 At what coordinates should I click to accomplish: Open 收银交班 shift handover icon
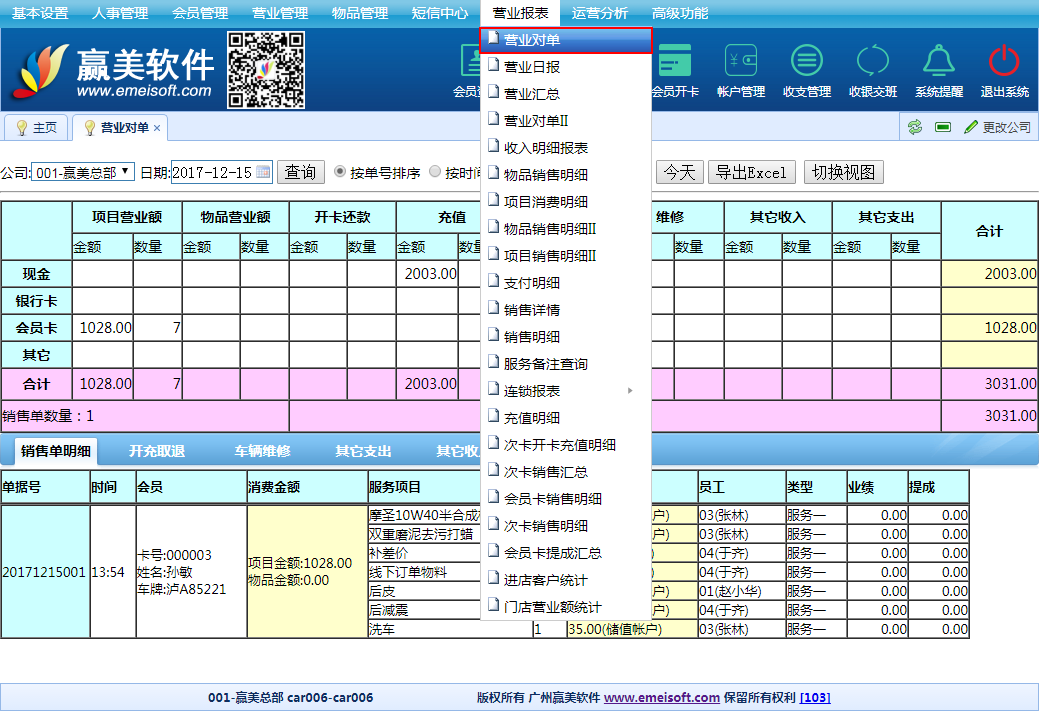[872, 62]
